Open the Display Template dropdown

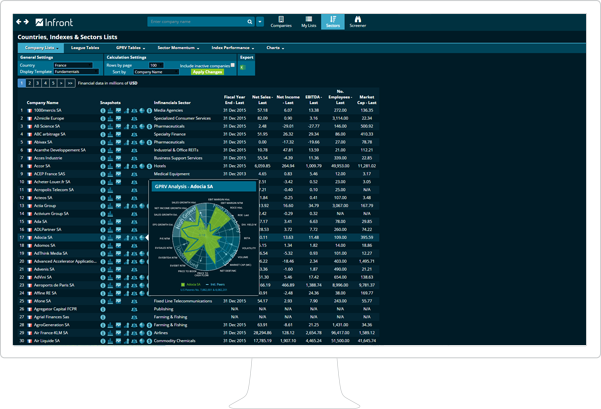click(76, 72)
